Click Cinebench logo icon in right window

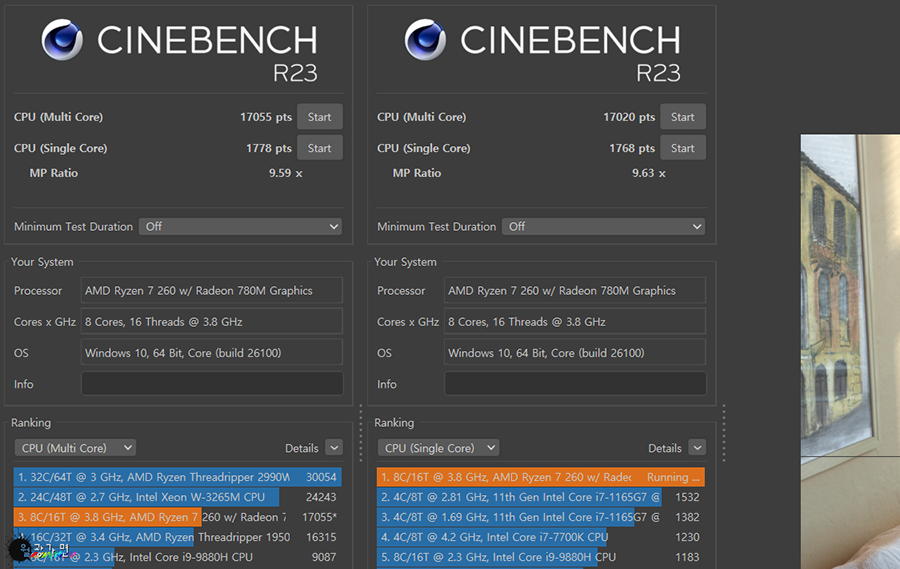click(425, 40)
